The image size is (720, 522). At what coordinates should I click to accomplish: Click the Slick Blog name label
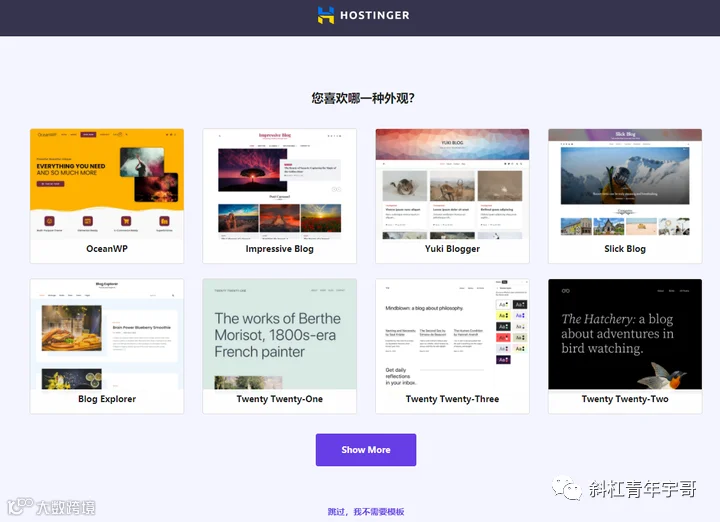[625, 249]
